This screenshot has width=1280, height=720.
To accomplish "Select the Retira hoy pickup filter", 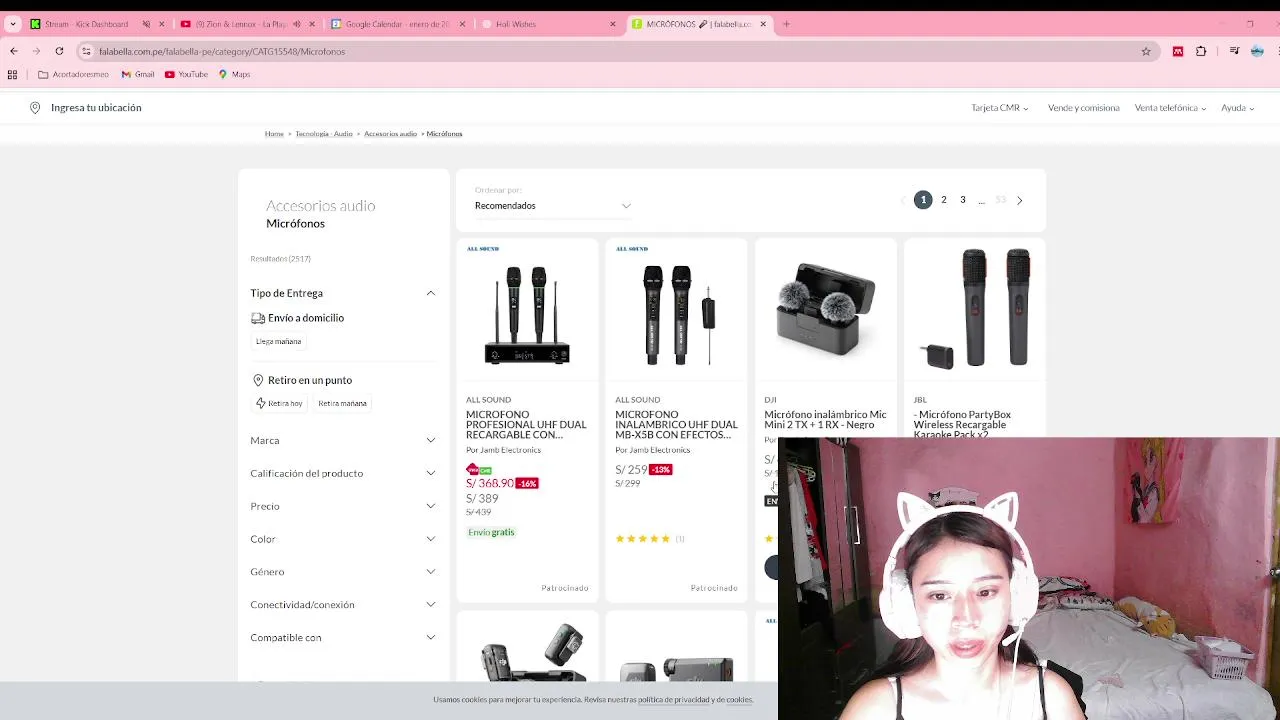I will (x=279, y=403).
